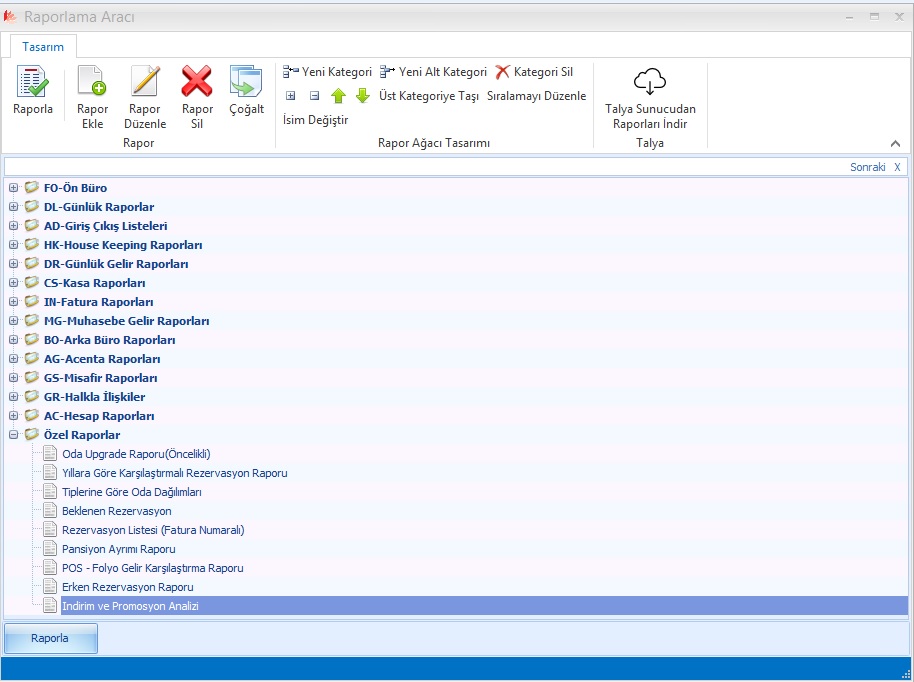Screen dimensions: 914x682
Task: Click Kategori Sil with red X
Action: click(535, 72)
